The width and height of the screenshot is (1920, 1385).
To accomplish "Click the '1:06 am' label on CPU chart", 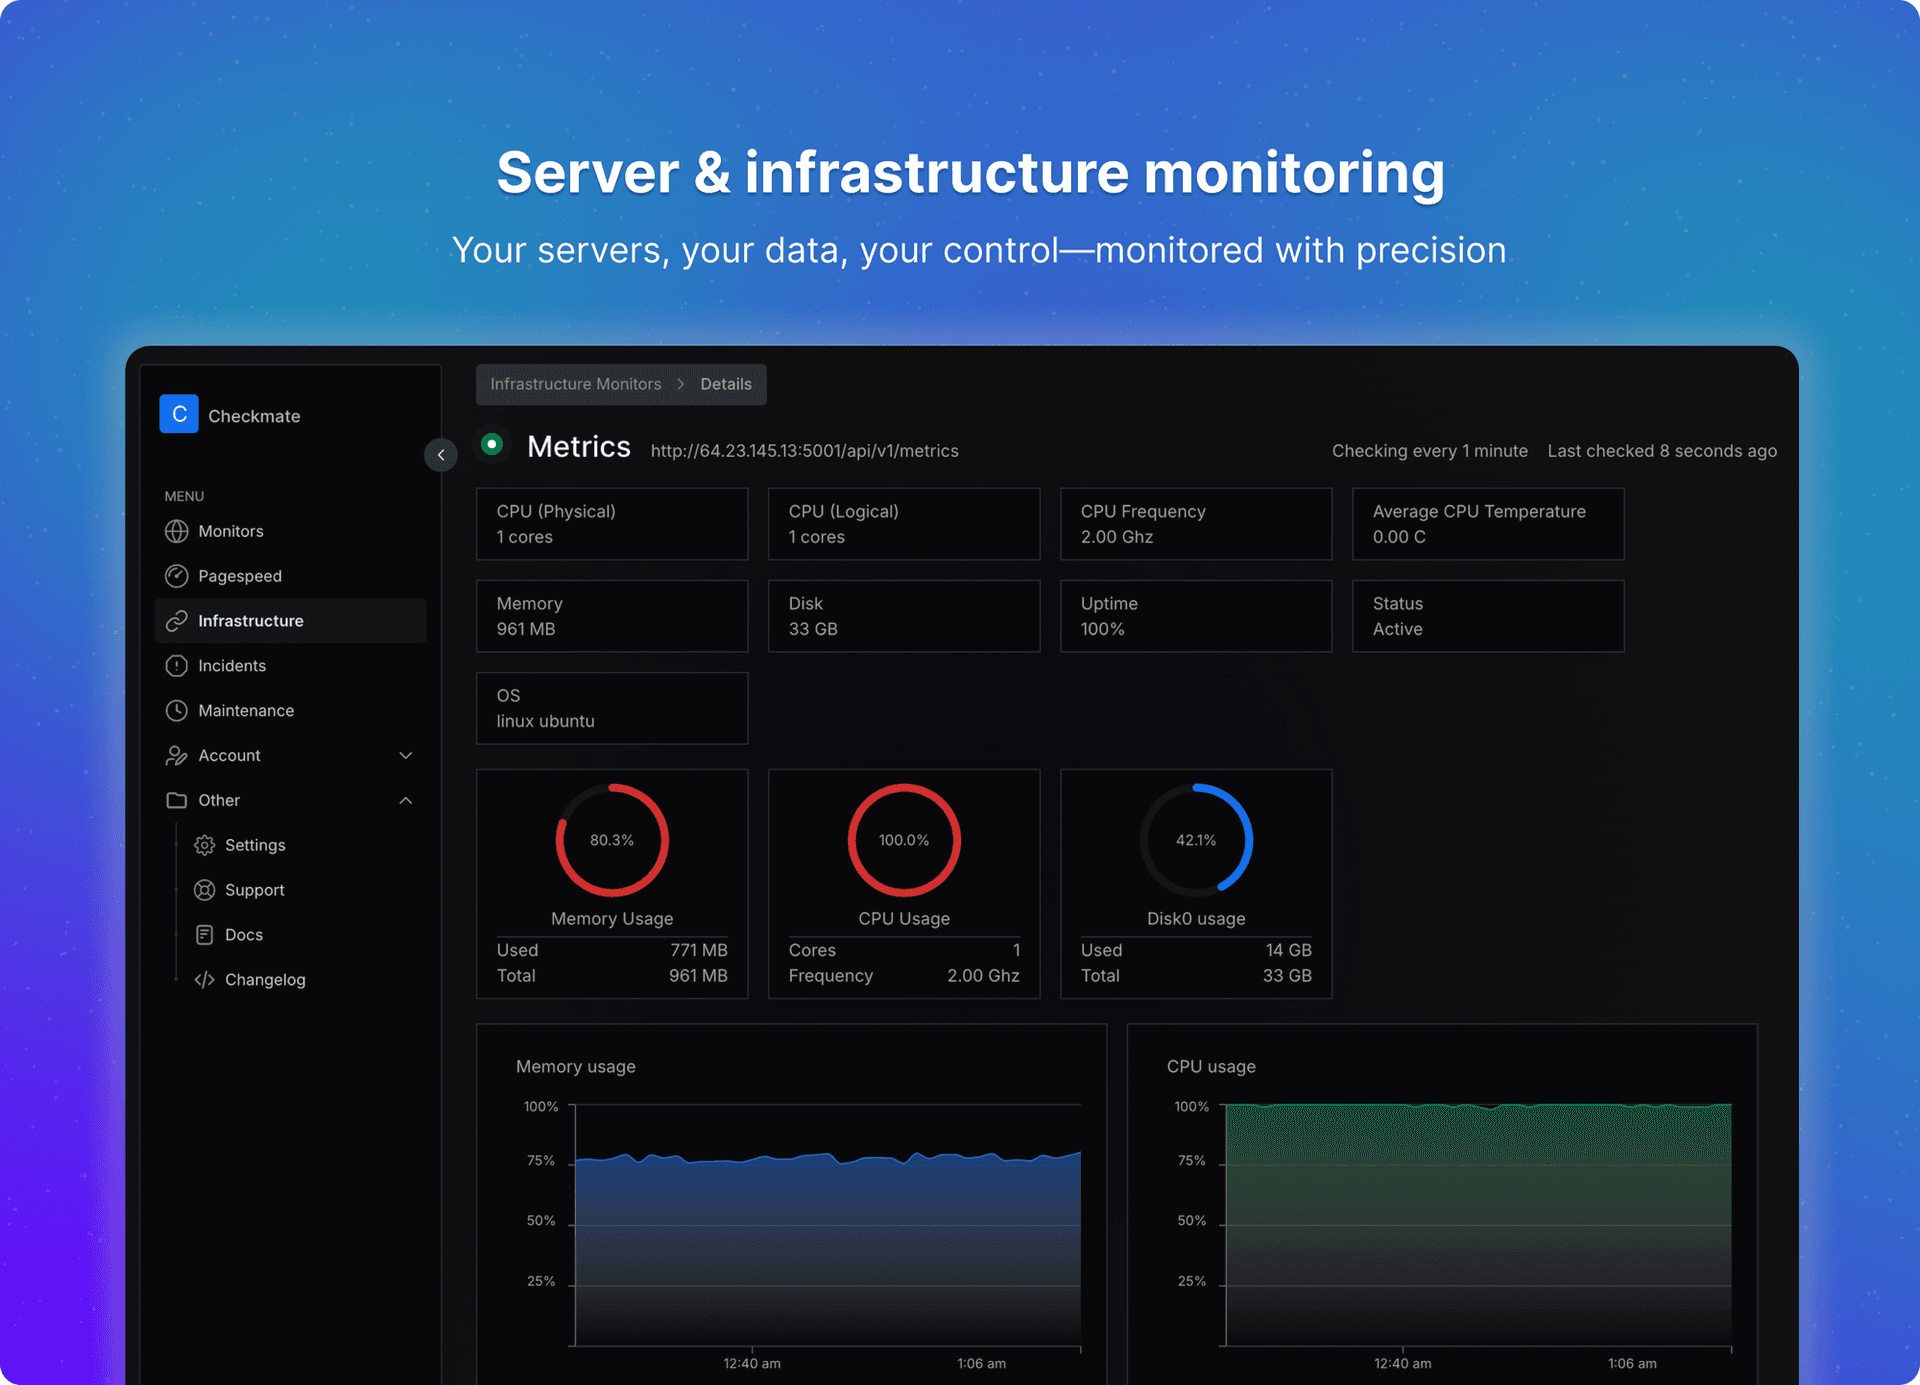I will (1632, 1363).
